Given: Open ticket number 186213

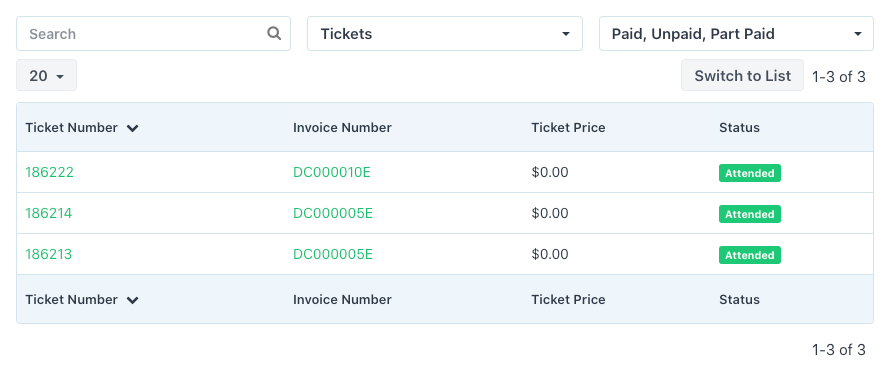Looking at the screenshot, I should click(49, 254).
